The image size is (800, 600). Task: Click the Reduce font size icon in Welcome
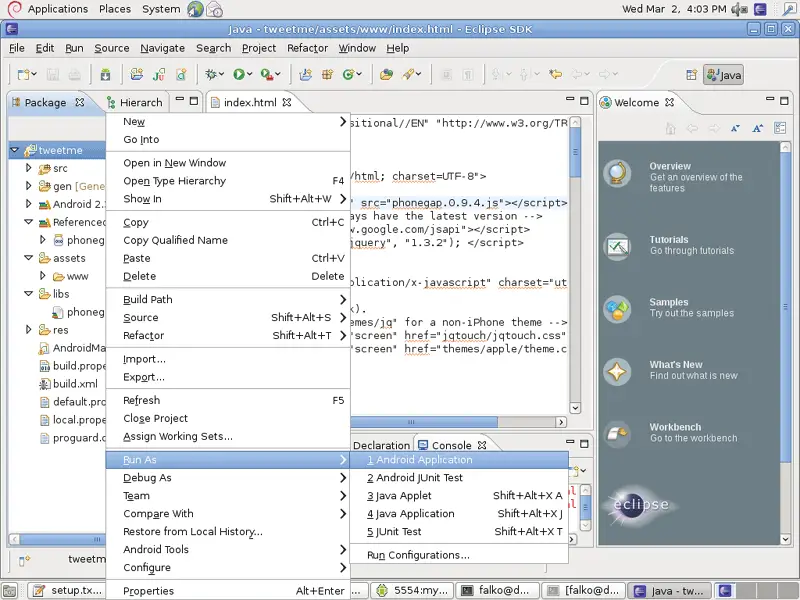click(735, 128)
